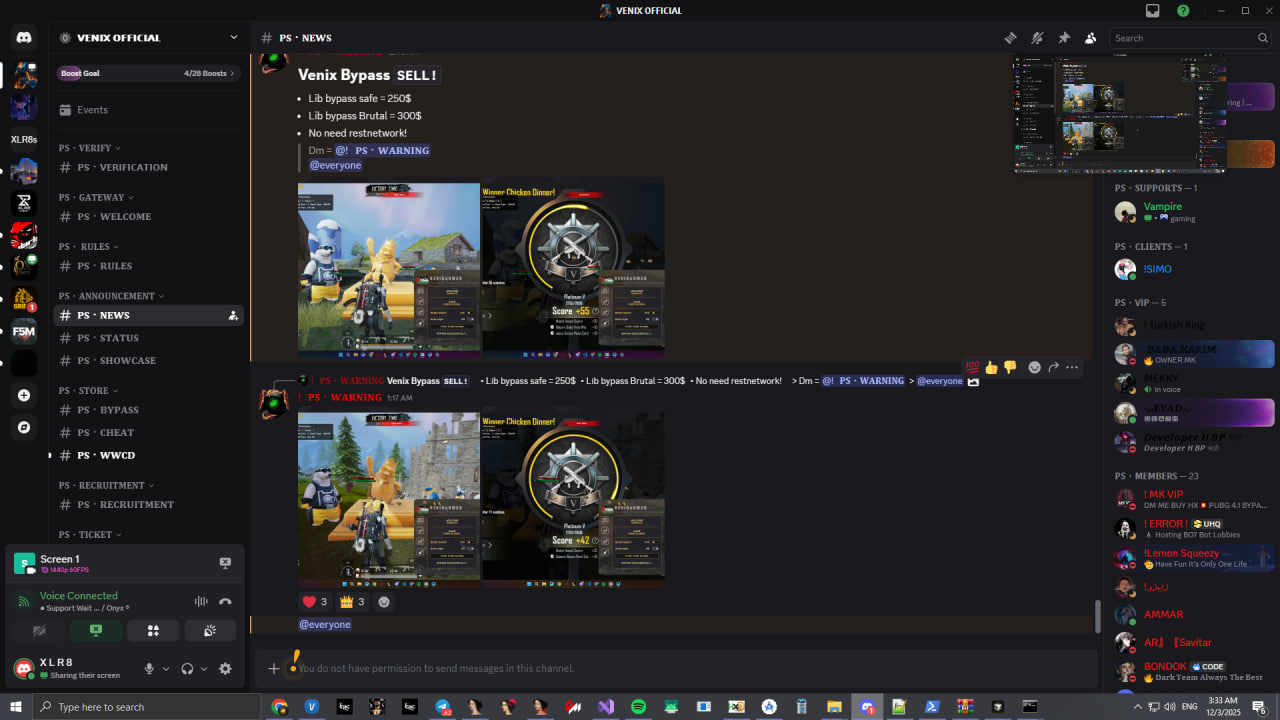Add a reaction beside the crown reaction
The image size is (1280, 720).
[384, 602]
